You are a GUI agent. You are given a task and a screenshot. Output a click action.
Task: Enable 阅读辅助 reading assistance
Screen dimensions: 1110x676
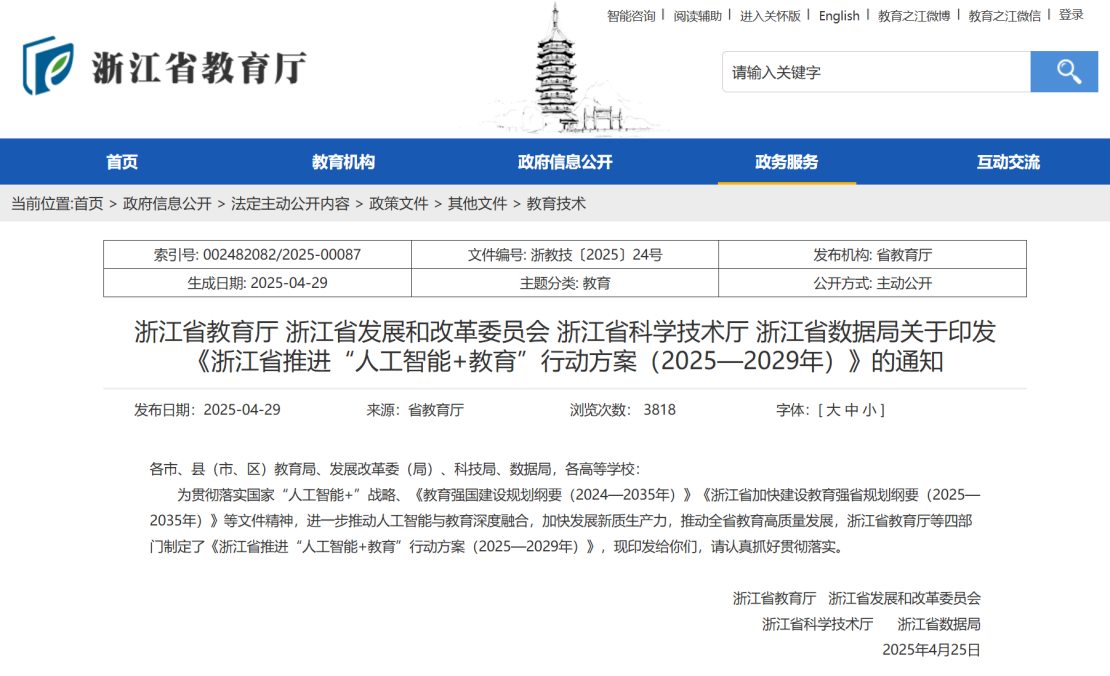click(x=697, y=16)
